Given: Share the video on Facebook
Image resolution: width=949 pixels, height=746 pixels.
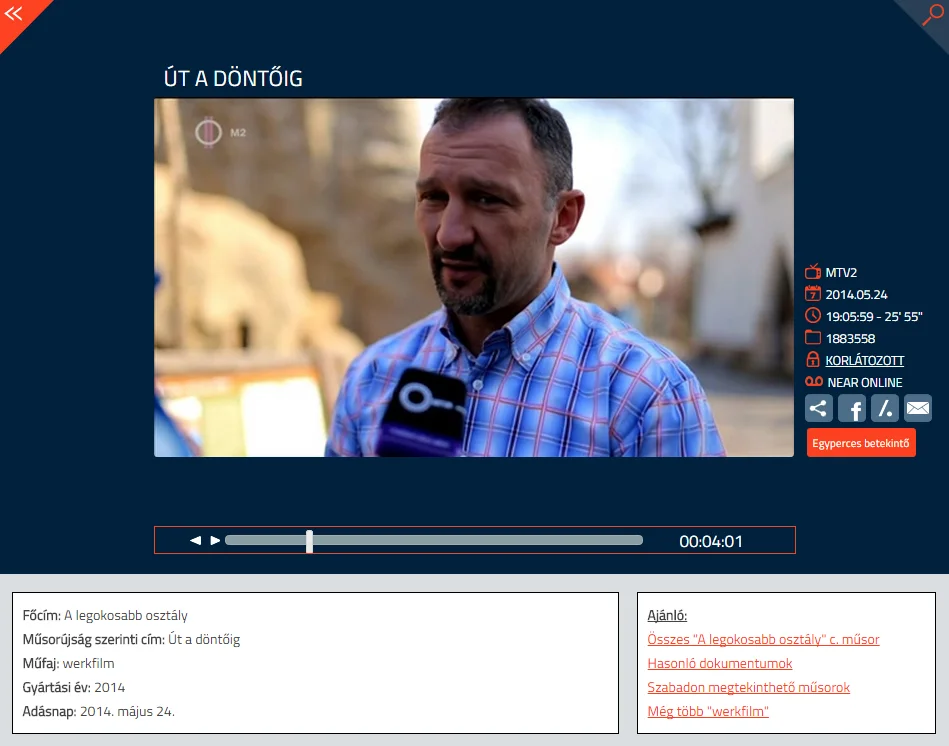Looking at the screenshot, I should pyautogui.click(x=852, y=408).
